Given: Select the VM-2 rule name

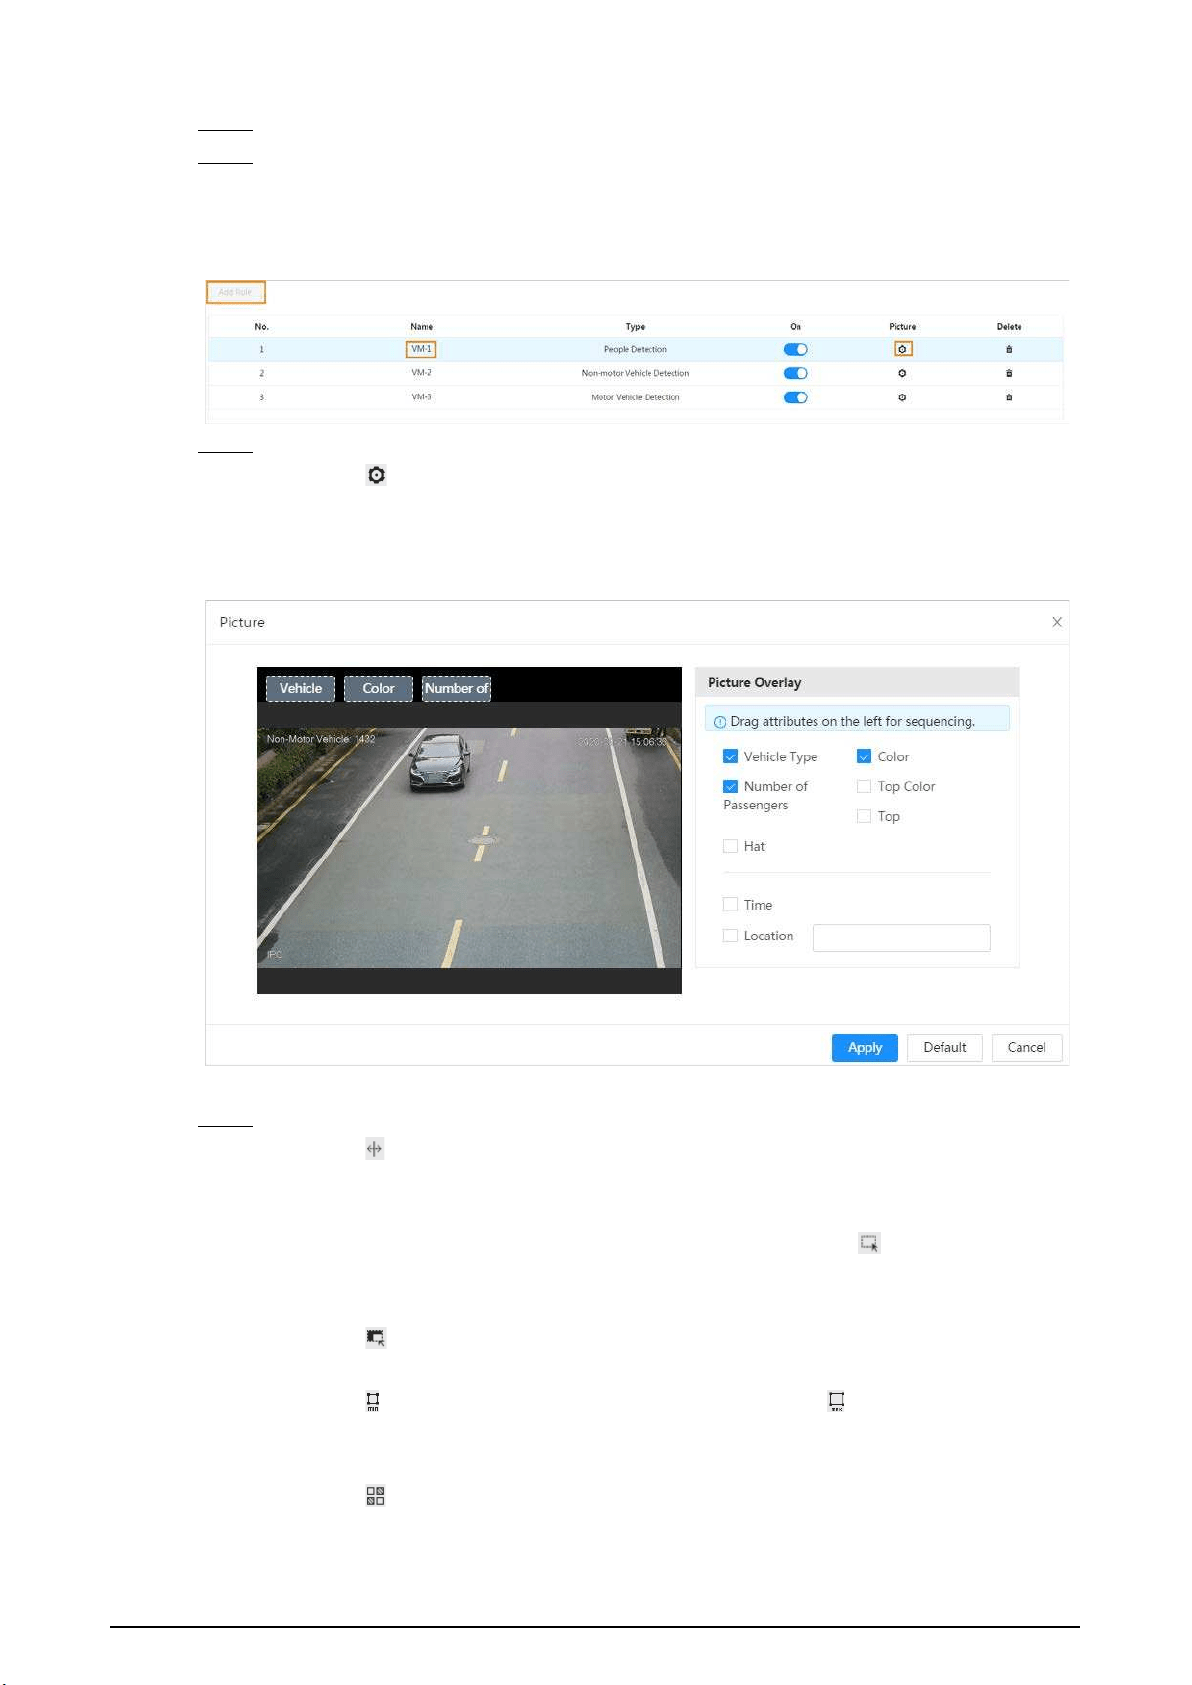Looking at the screenshot, I should click(421, 373).
